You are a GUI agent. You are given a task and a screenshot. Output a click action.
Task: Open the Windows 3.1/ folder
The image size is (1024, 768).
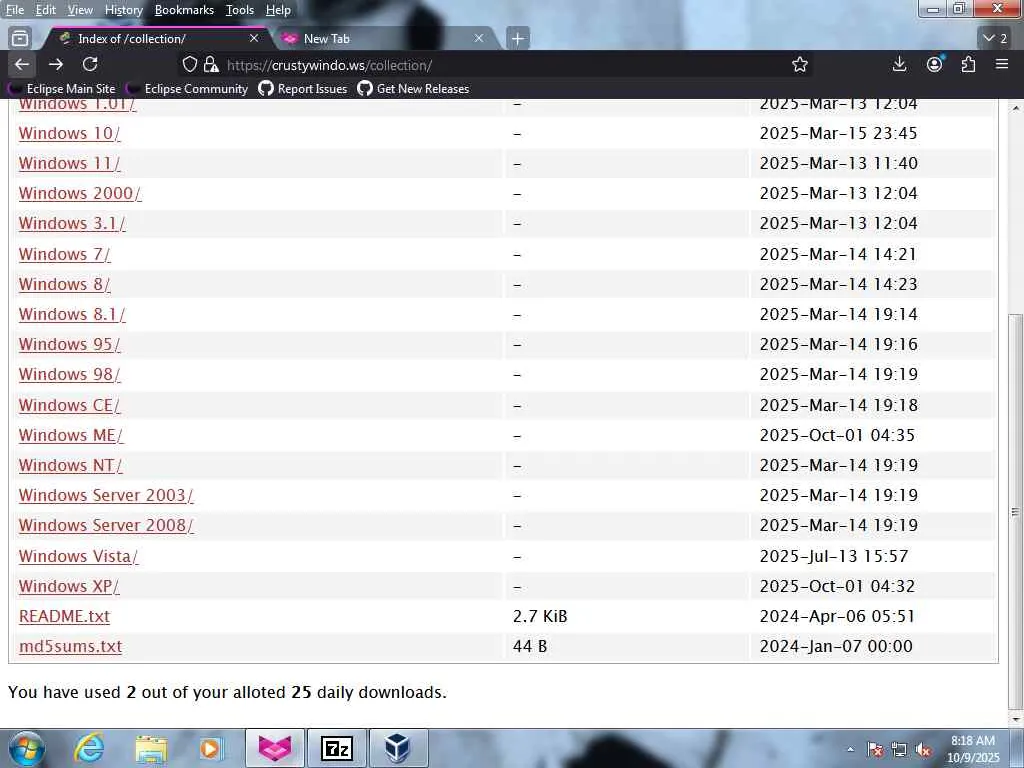72,223
